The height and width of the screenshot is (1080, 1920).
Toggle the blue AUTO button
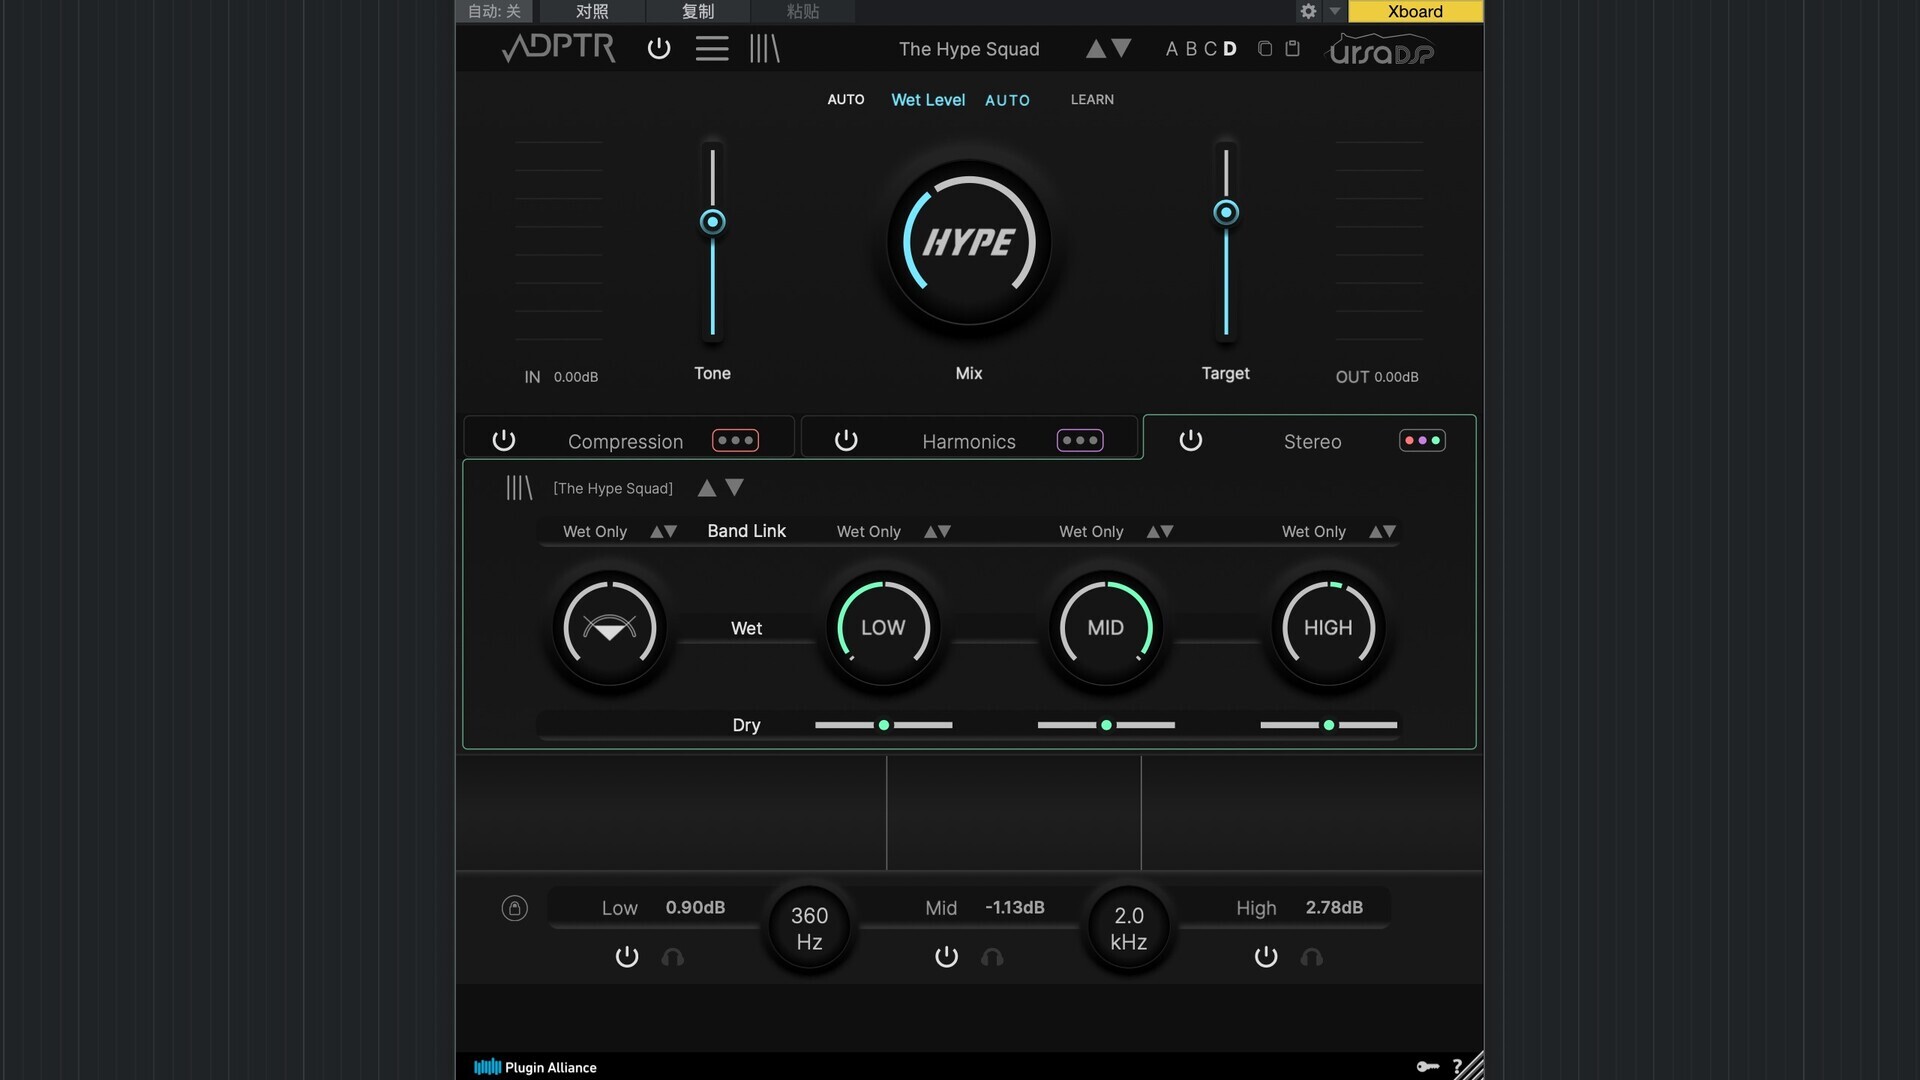1007,100
